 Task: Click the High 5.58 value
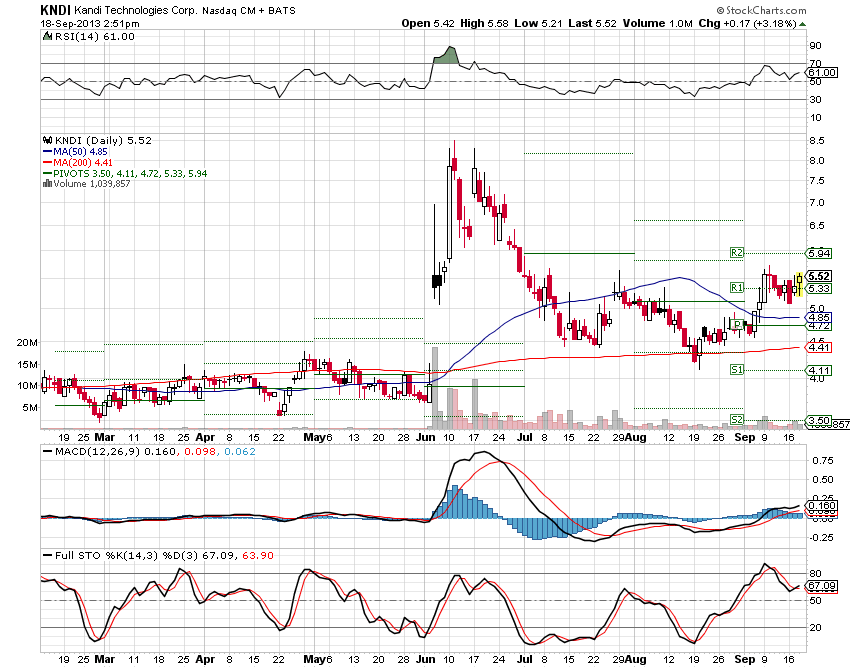pos(485,23)
